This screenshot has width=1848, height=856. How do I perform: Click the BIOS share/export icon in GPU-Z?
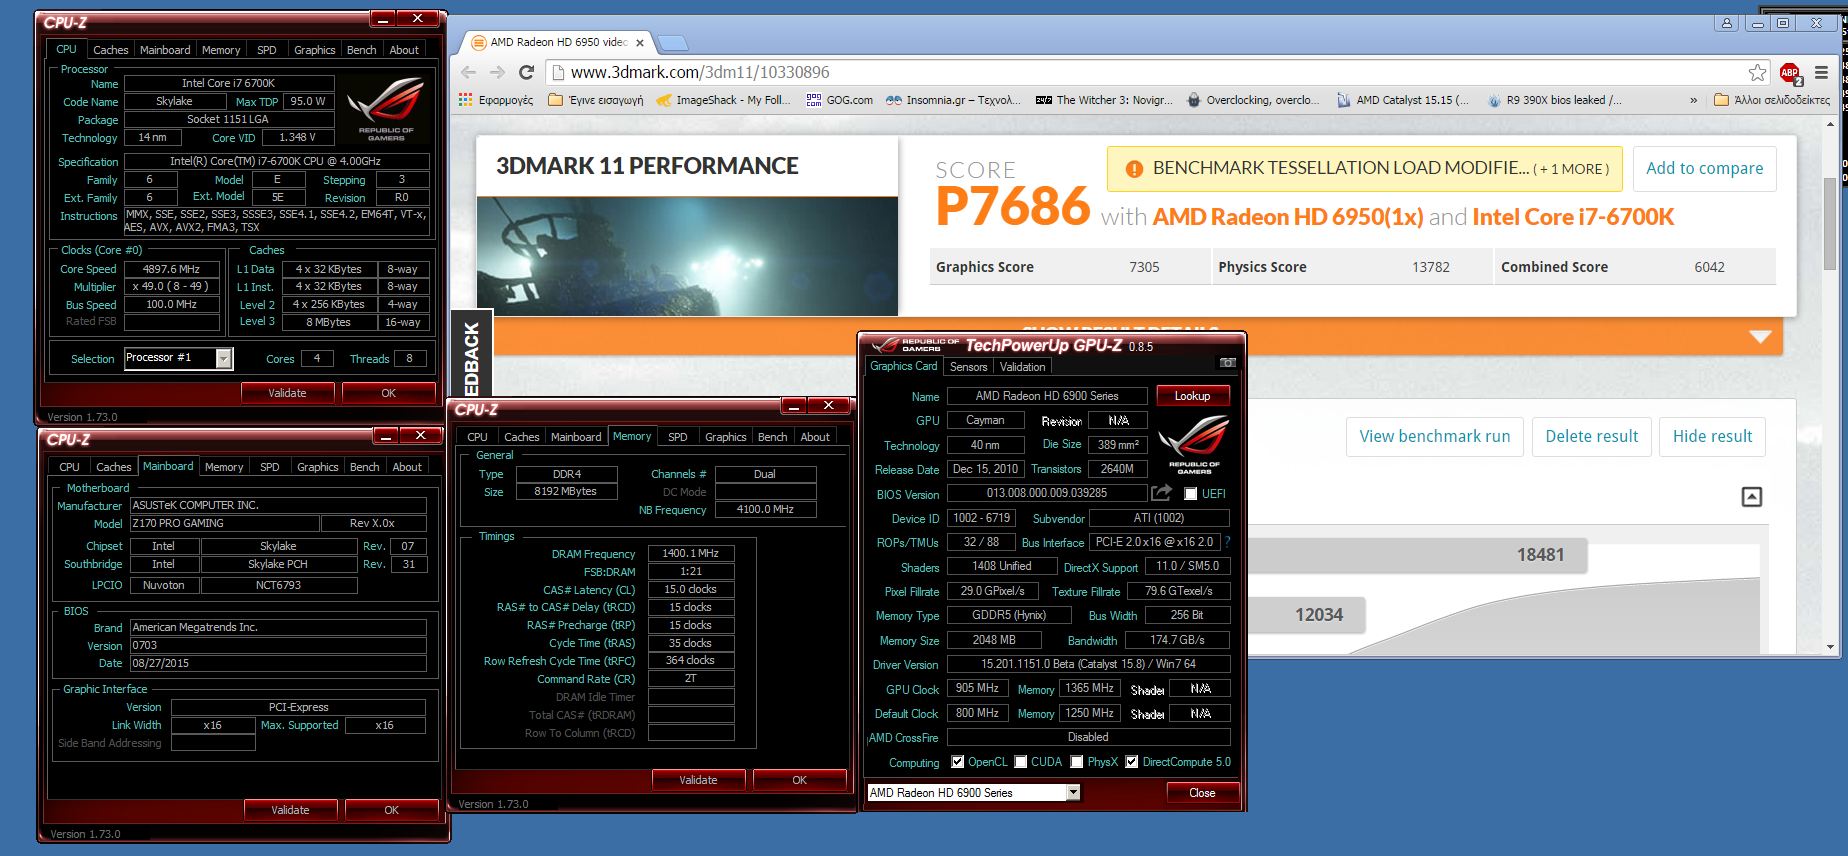pos(1160,493)
